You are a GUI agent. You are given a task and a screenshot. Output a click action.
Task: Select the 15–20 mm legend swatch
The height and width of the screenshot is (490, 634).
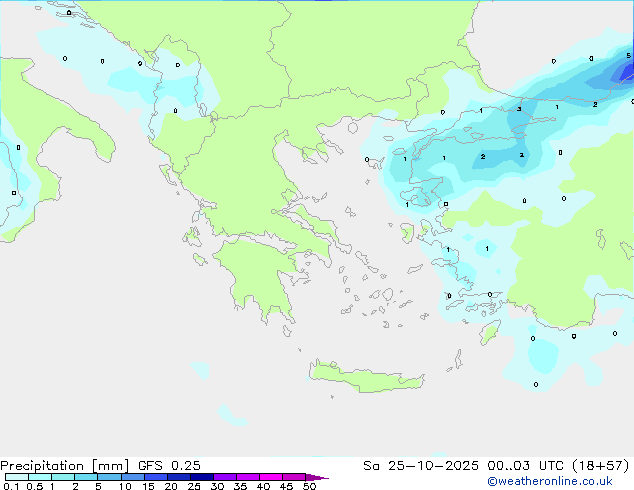155,477
